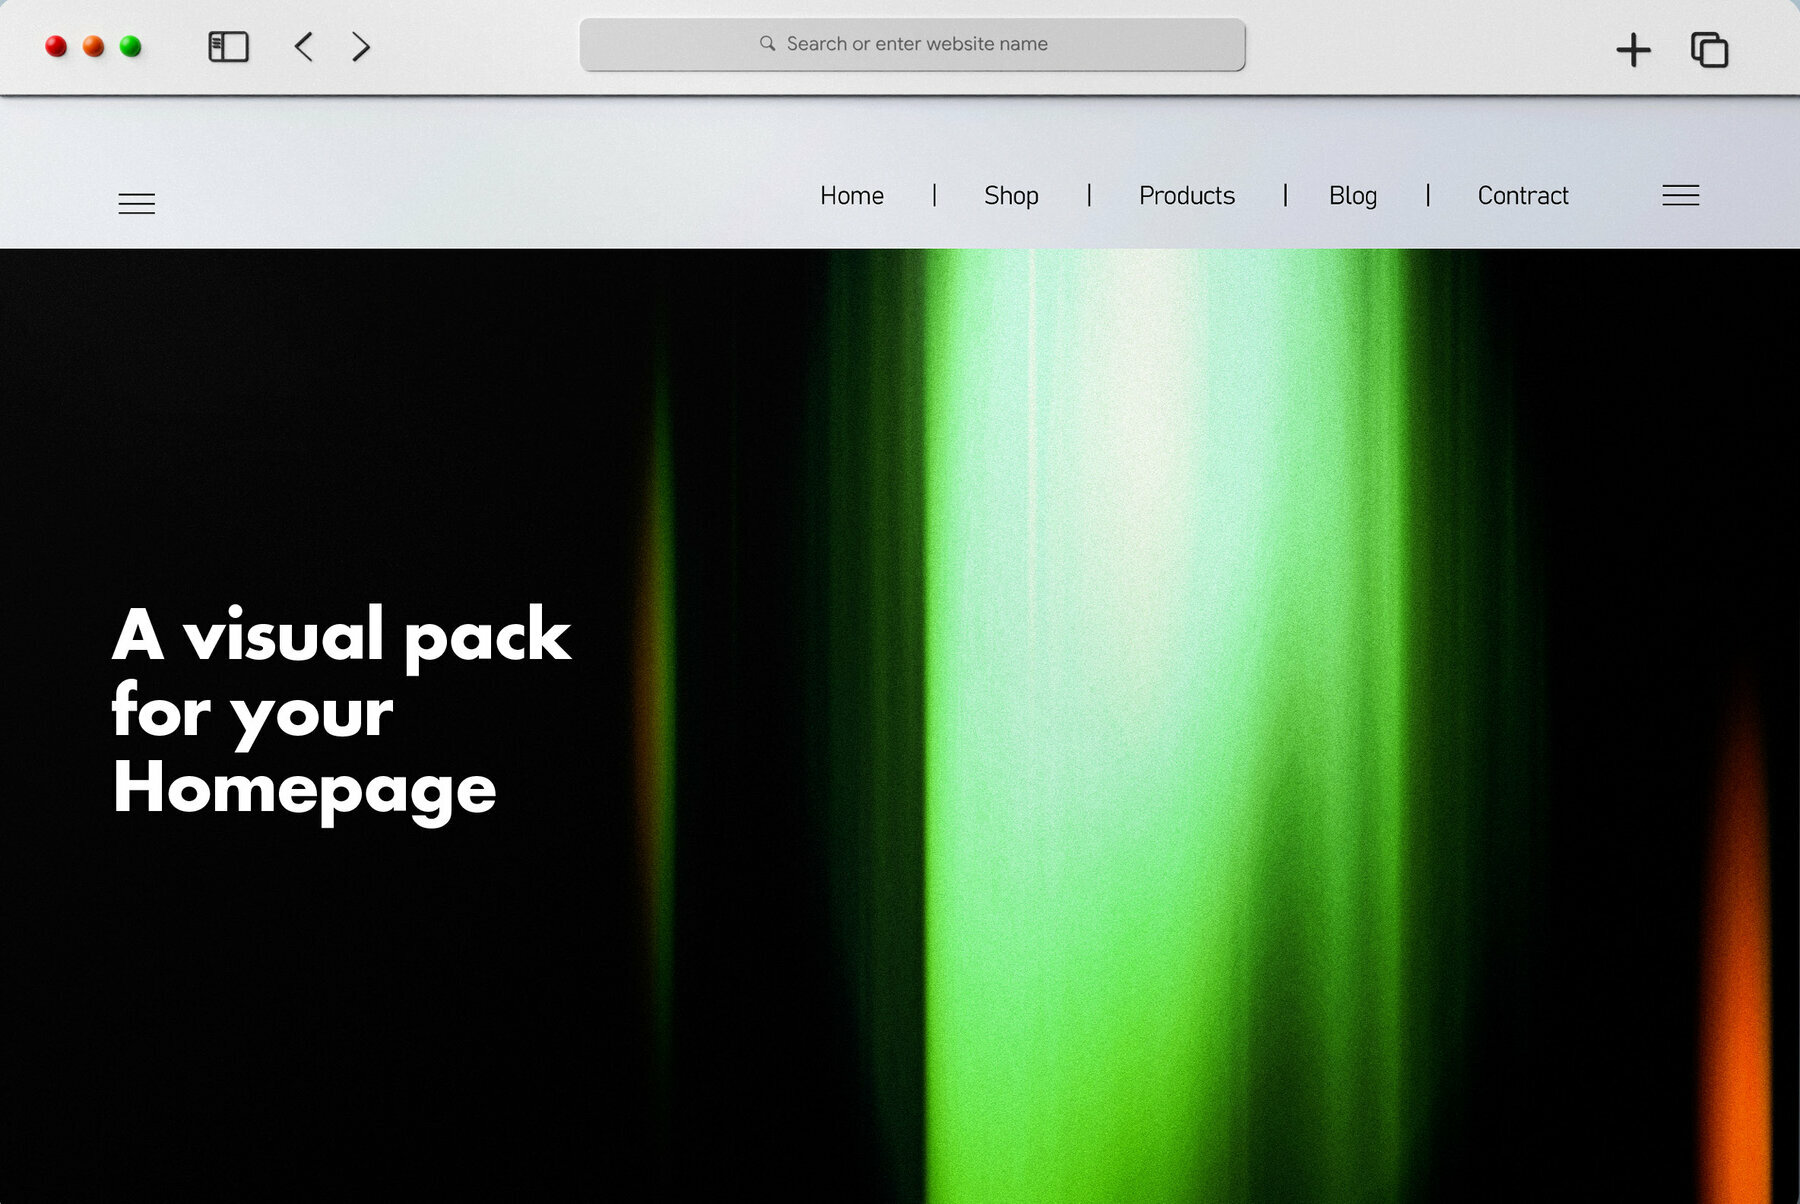Viewport: 1800px width, 1204px height.
Task: Click the magnifier icon in the address bar
Action: 767,44
